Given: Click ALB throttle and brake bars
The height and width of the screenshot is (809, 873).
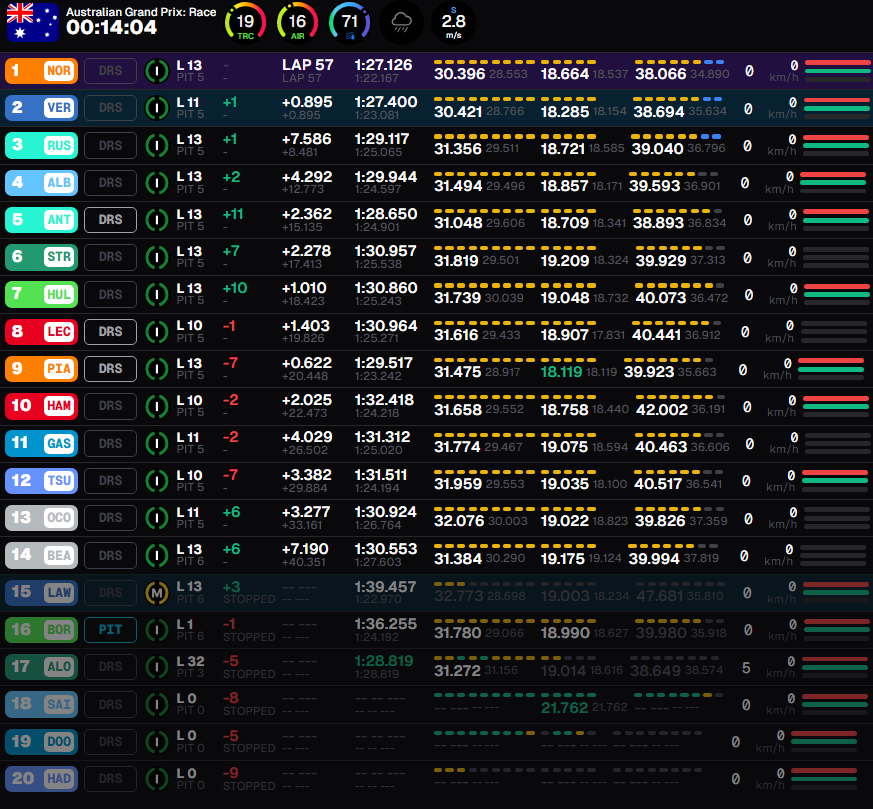Looking at the screenshot, I should [833, 183].
